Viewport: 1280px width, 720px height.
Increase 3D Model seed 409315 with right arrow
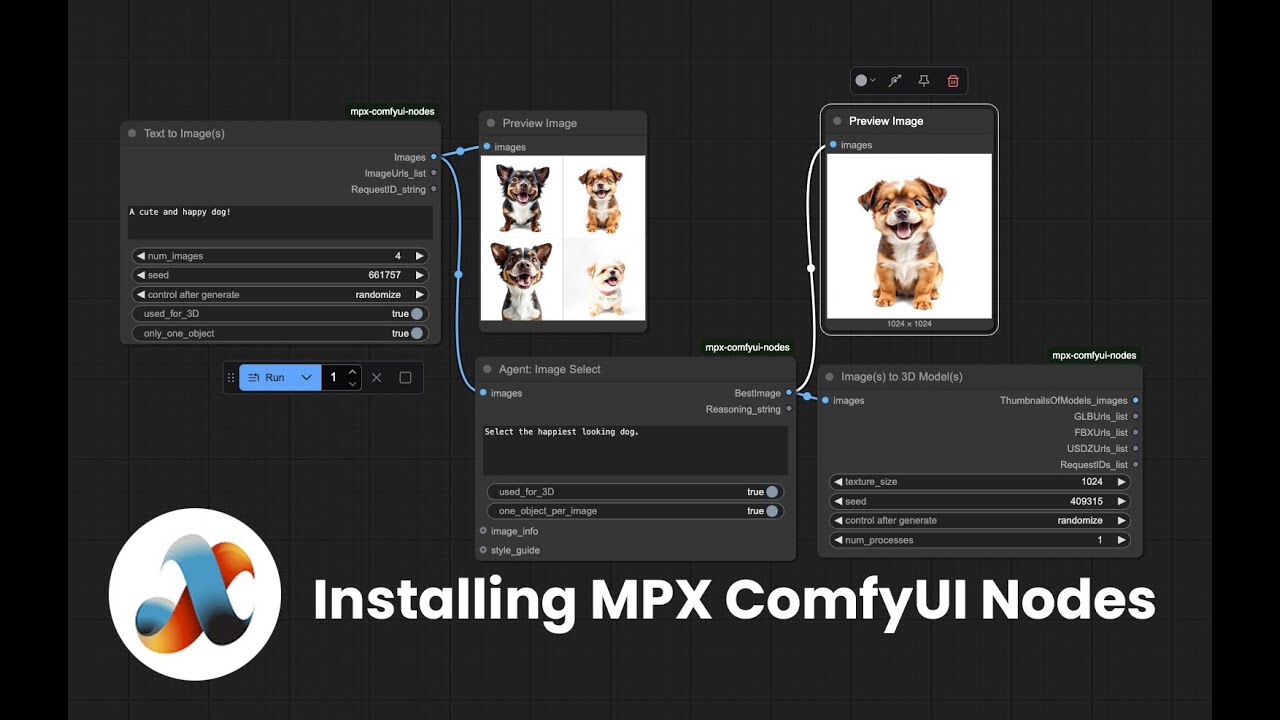click(x=1122, y=502)
